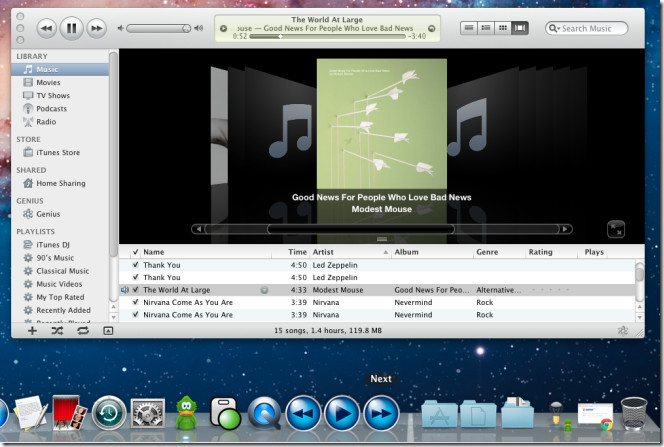Click the iTunes previous track button
664x447 pixels.
pos(47,28)
